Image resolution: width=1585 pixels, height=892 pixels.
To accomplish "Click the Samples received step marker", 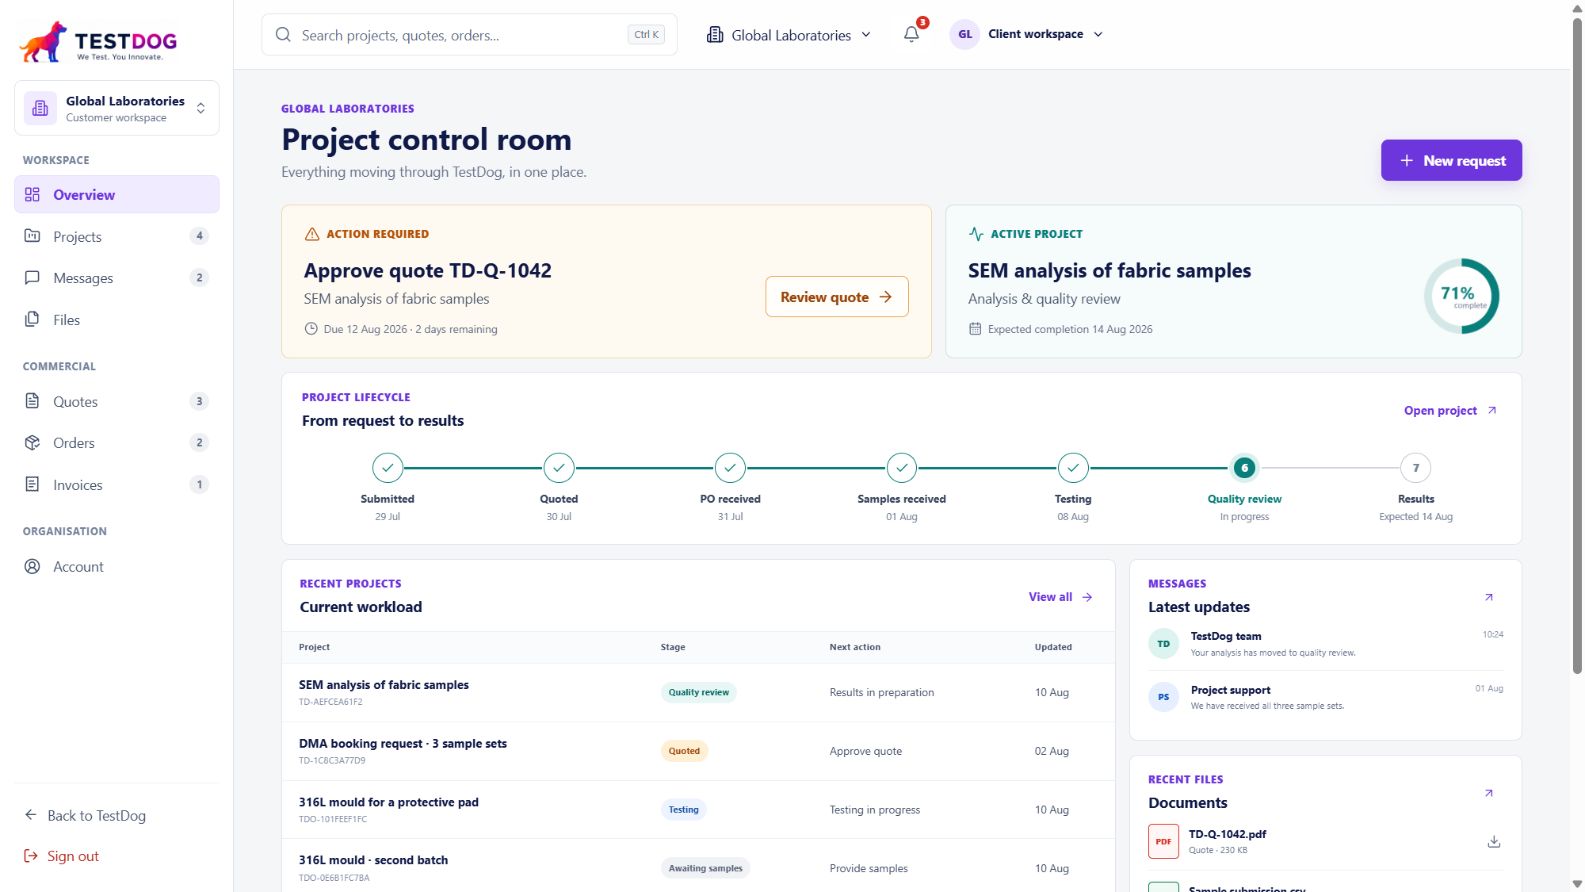I will [902, 467].
